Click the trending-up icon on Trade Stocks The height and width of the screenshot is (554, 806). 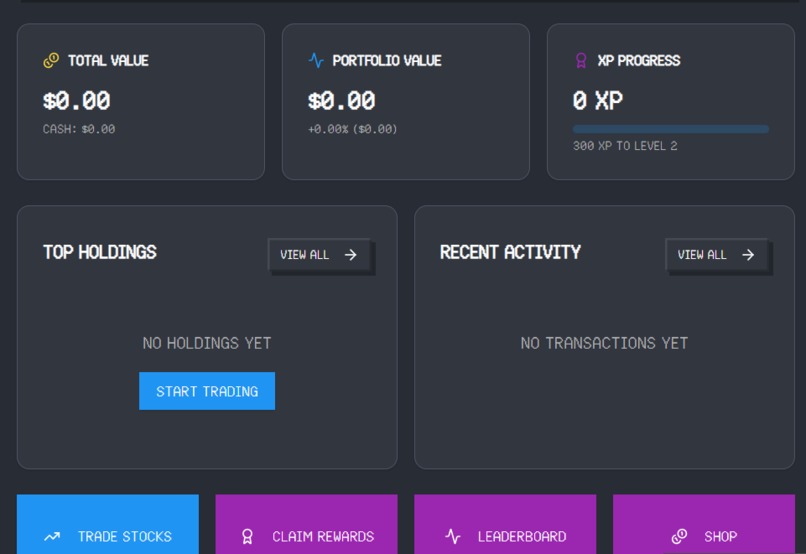(x=52, y=537)
